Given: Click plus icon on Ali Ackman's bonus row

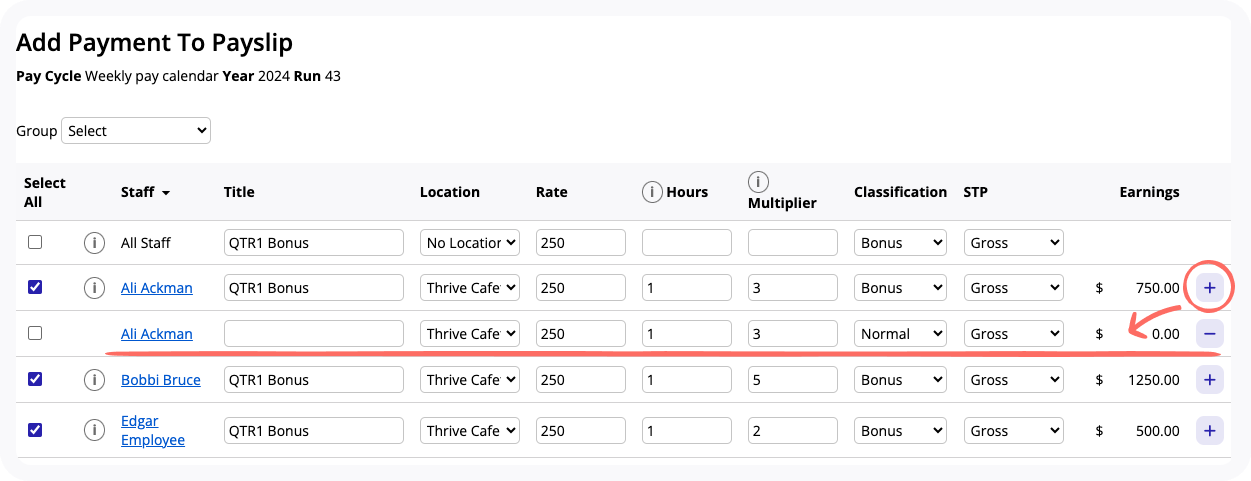Looking at the screenshot, I should [1209, 288].
